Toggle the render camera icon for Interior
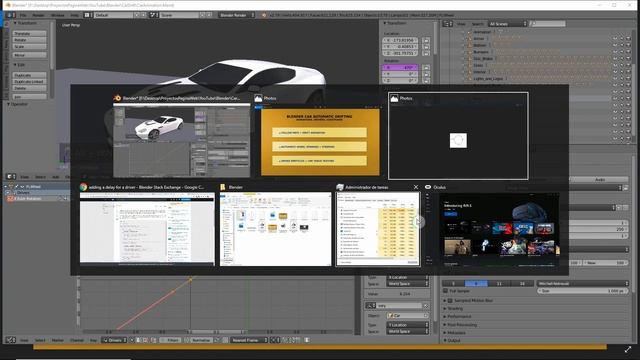 click(628, 72)
